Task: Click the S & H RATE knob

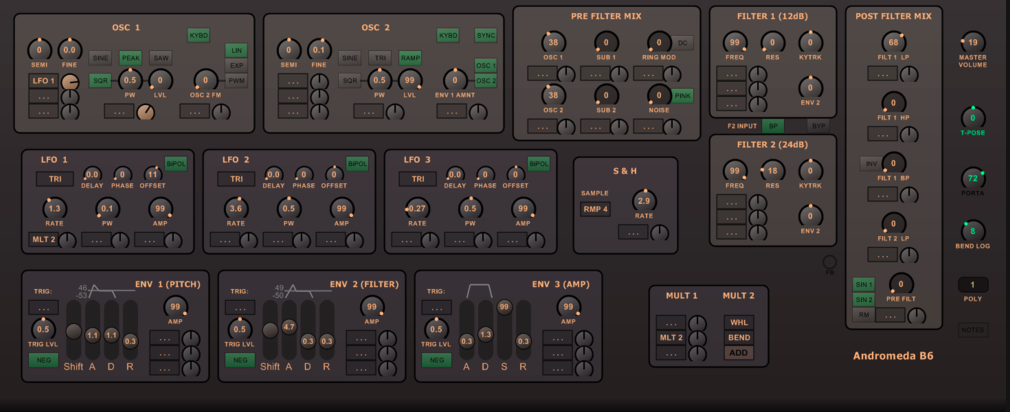Action: (643, 201)
